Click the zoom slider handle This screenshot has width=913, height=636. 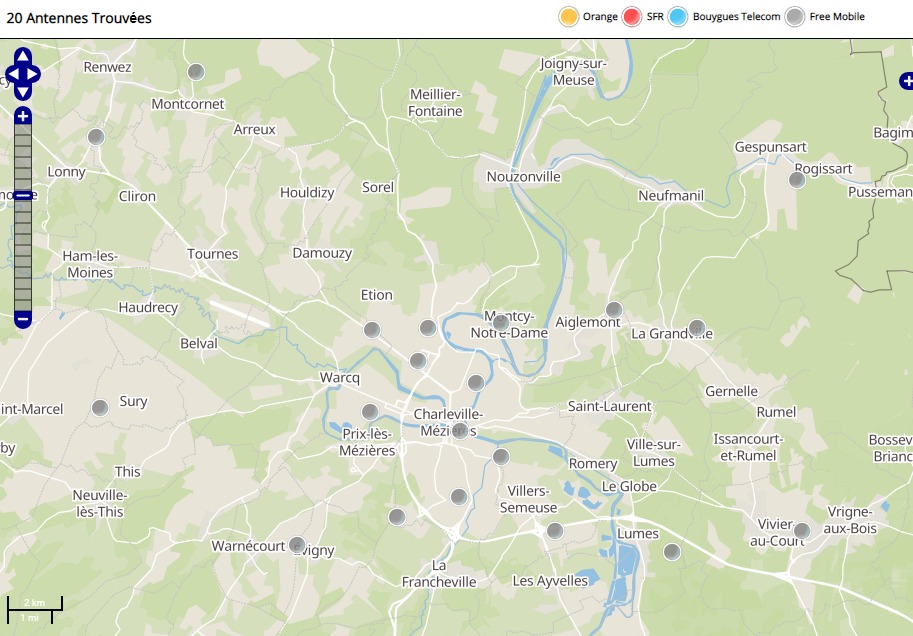pyautogui.click(x=23, y=195)
